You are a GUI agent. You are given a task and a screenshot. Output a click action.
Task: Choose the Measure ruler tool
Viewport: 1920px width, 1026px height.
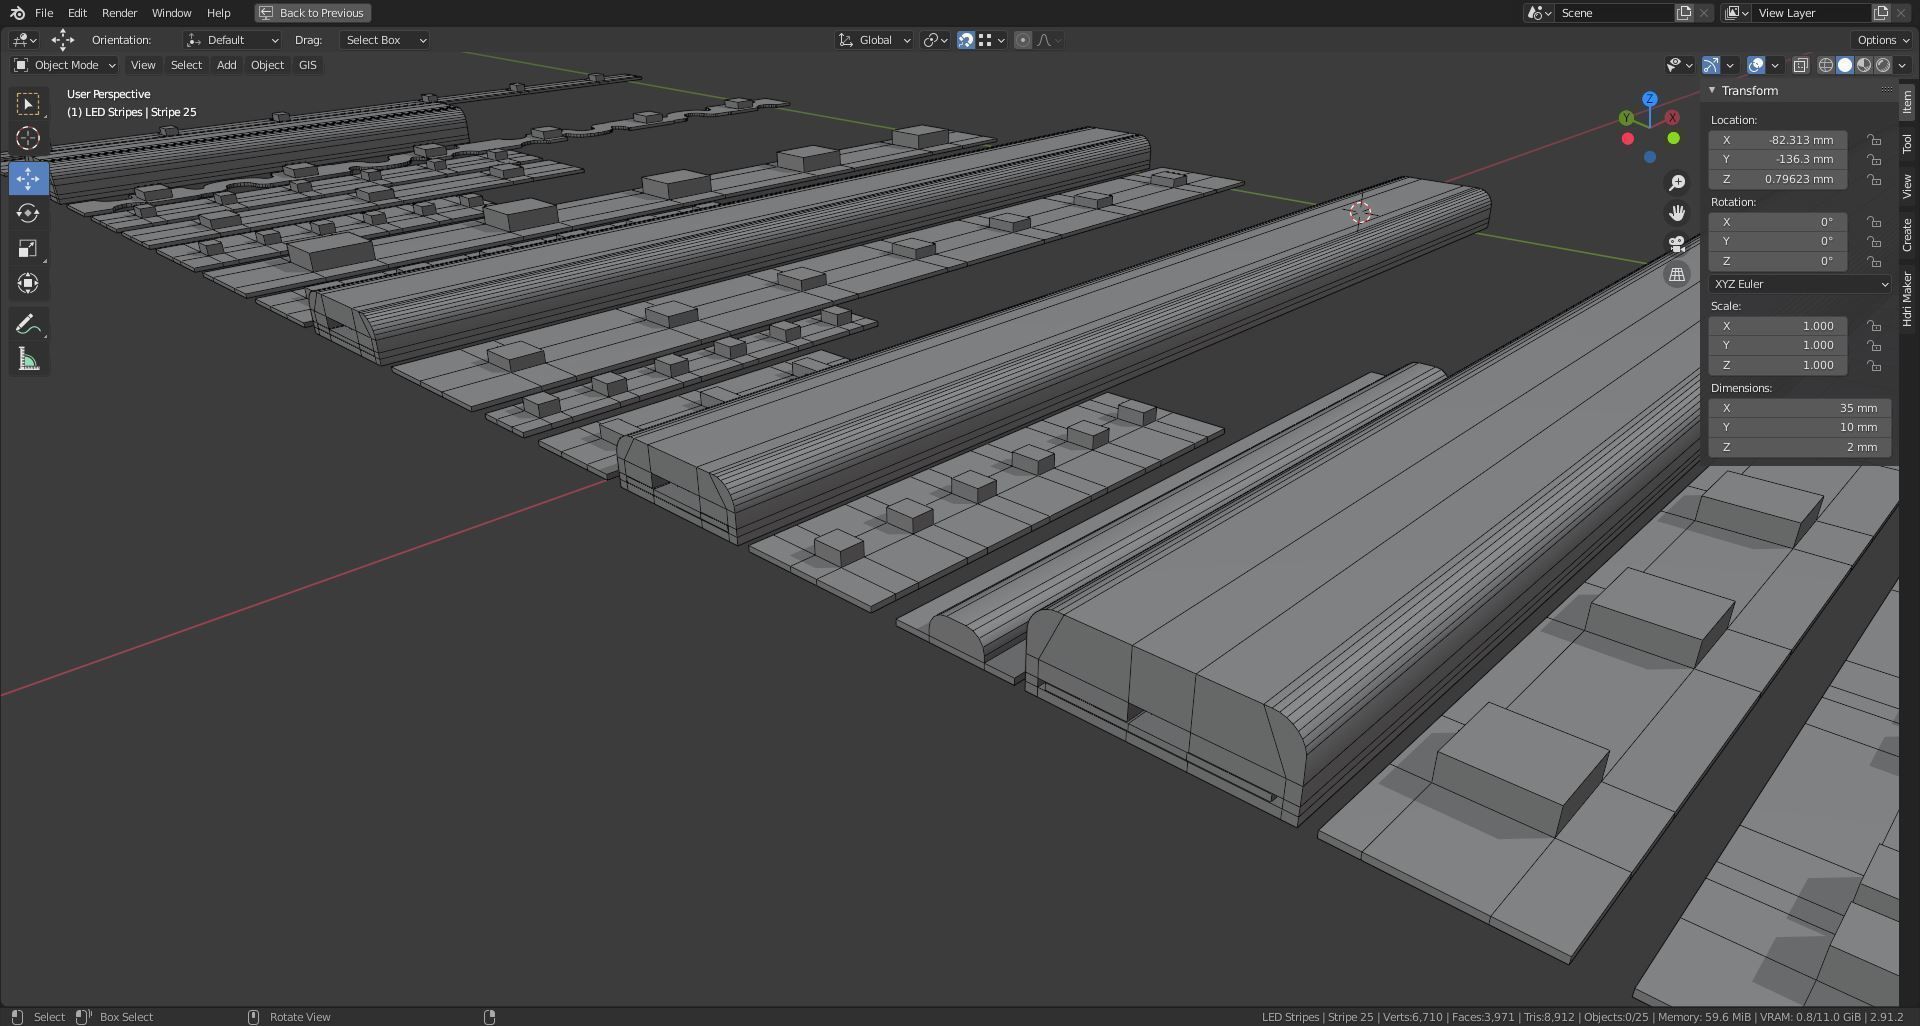[28, 359]
